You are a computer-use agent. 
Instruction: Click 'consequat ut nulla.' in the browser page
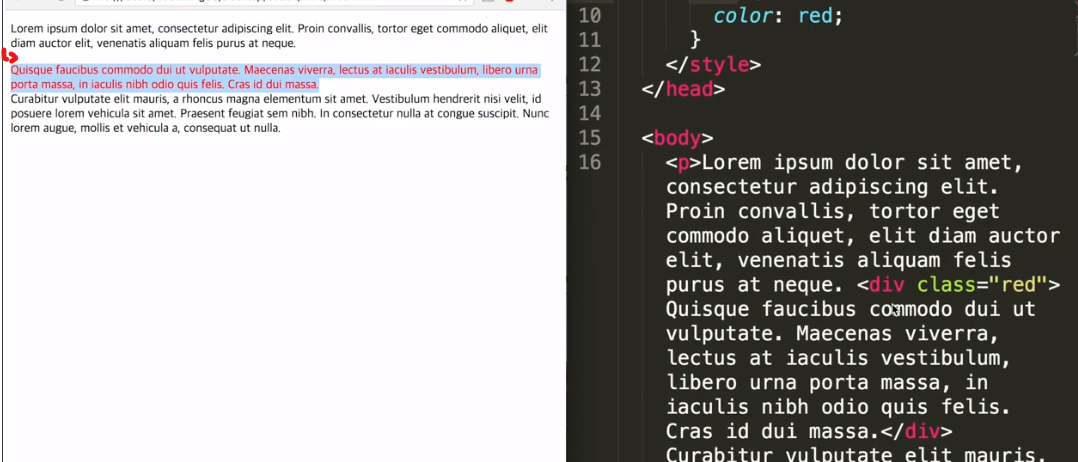(x=232, y=128)
